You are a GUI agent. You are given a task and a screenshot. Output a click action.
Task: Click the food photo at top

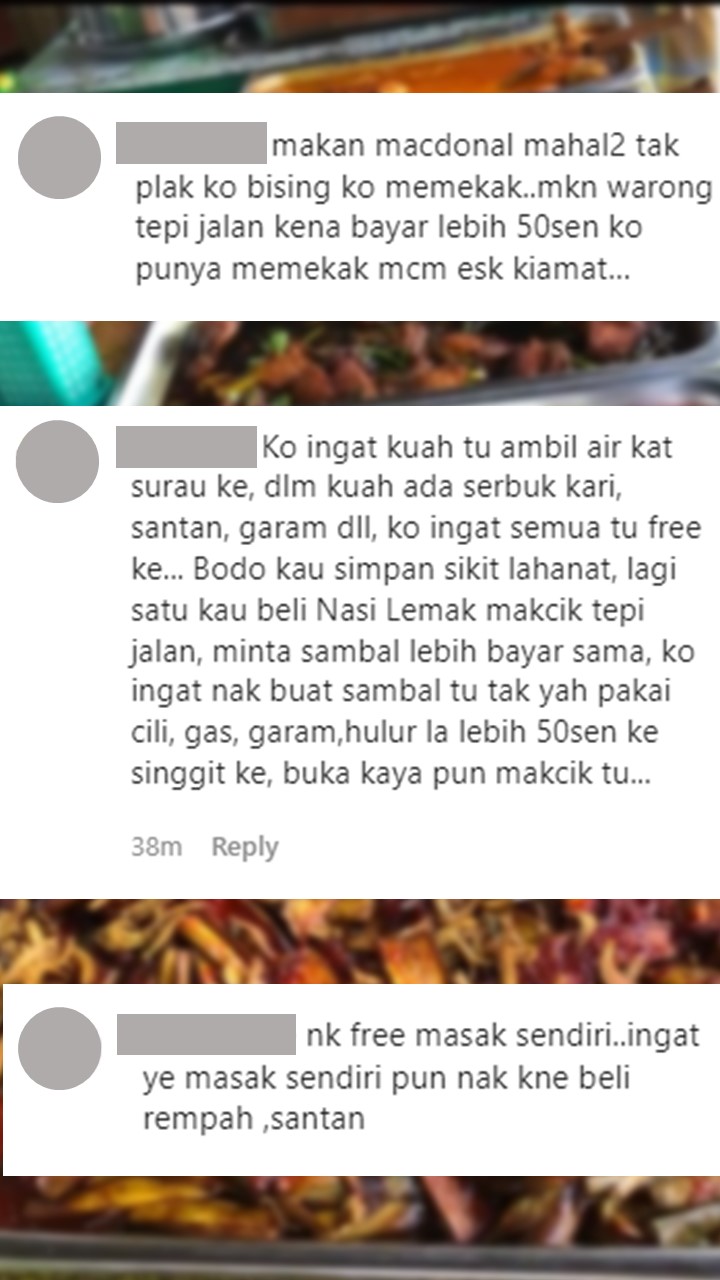pyautogui.click(x=360, y=46)
